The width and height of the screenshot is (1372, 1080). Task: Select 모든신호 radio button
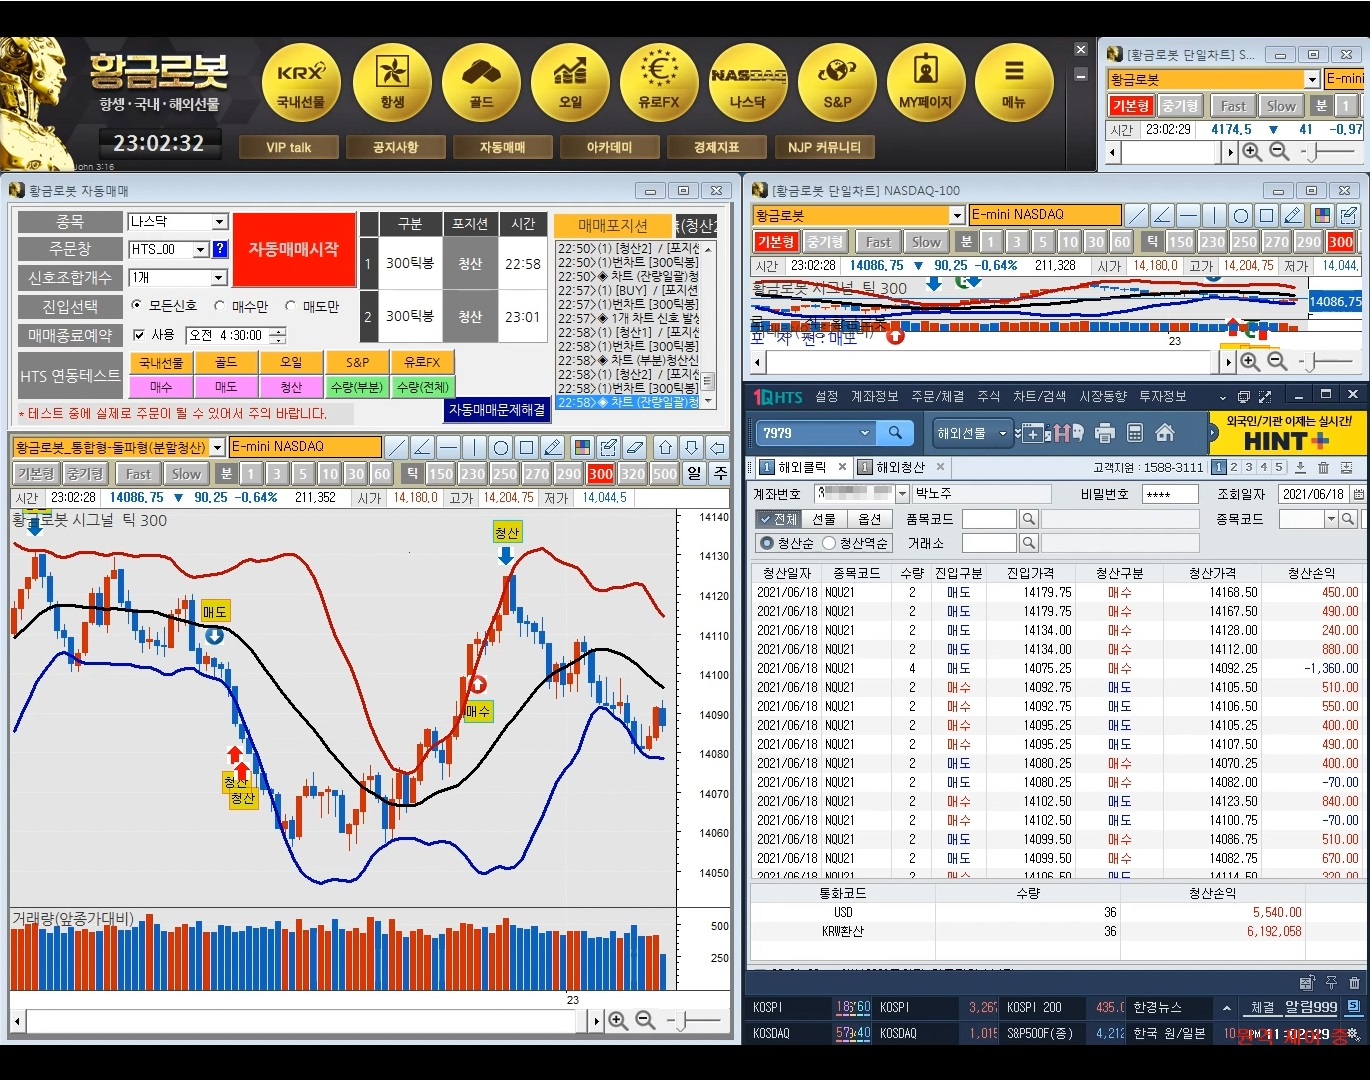(137, 305)
